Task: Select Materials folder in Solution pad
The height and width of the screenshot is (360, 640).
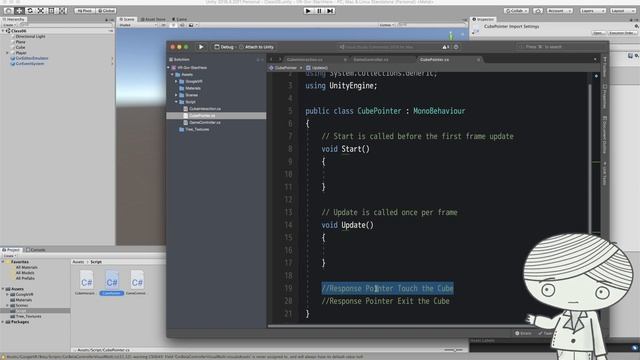Action: pos(190,88)
